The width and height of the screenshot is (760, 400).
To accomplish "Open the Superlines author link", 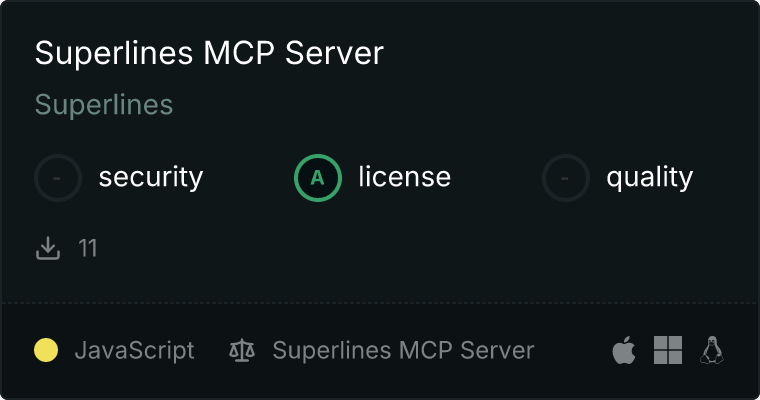I will (104, 105).
